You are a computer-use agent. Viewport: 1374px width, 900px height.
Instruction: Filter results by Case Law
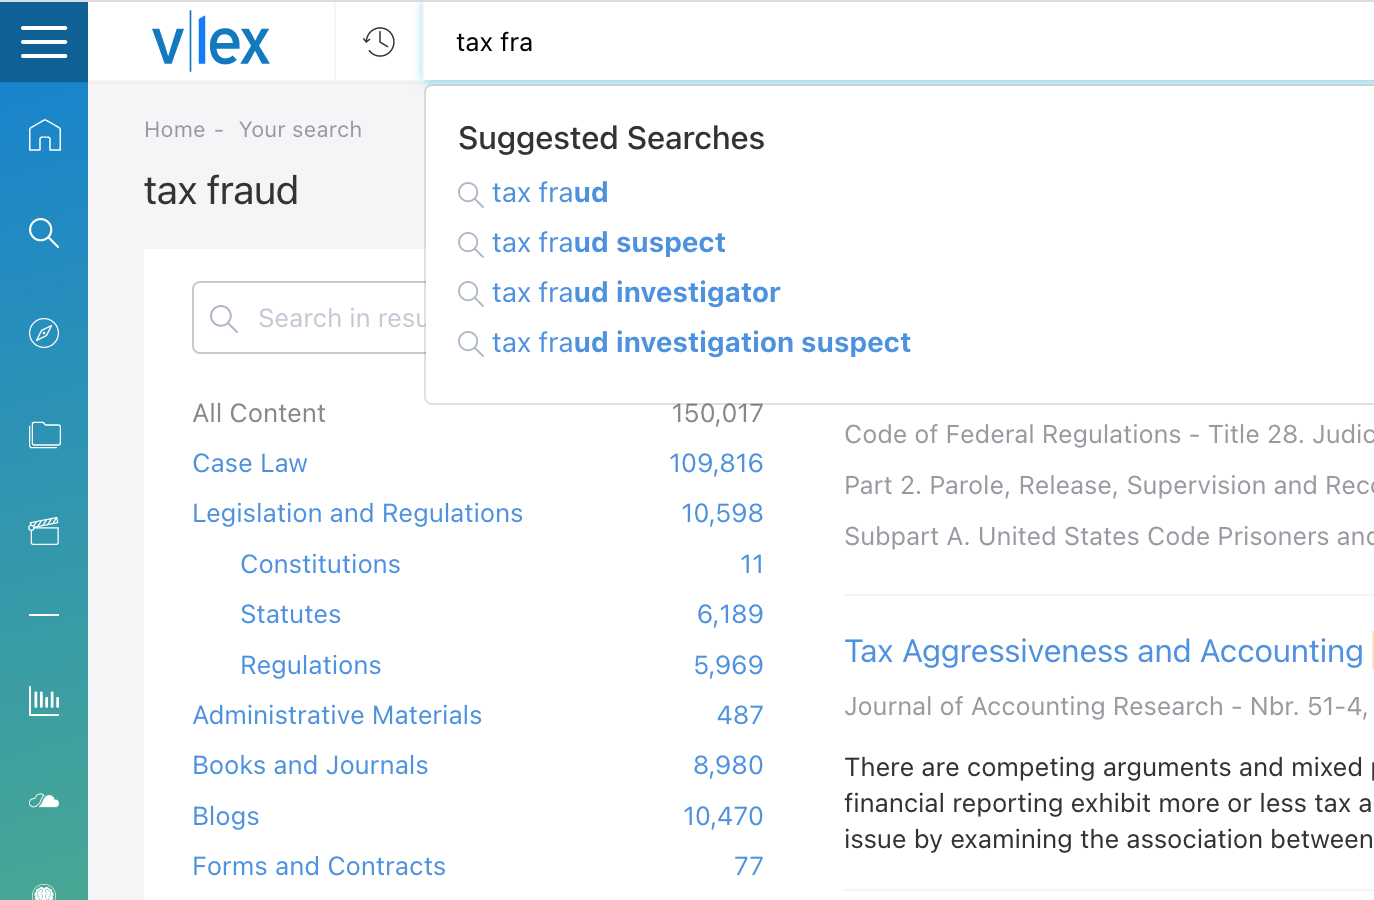pos(250,463)
